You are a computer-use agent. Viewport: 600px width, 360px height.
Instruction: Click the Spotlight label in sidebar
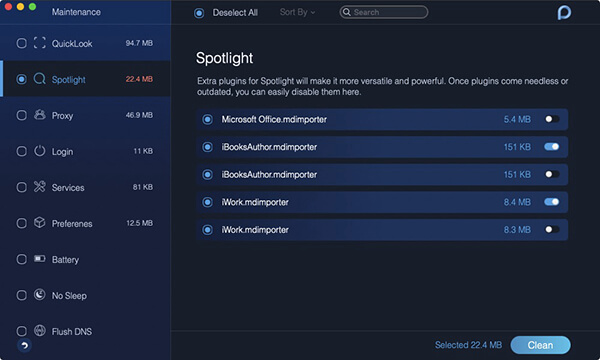pyautogui.click(x=68, y=80)
